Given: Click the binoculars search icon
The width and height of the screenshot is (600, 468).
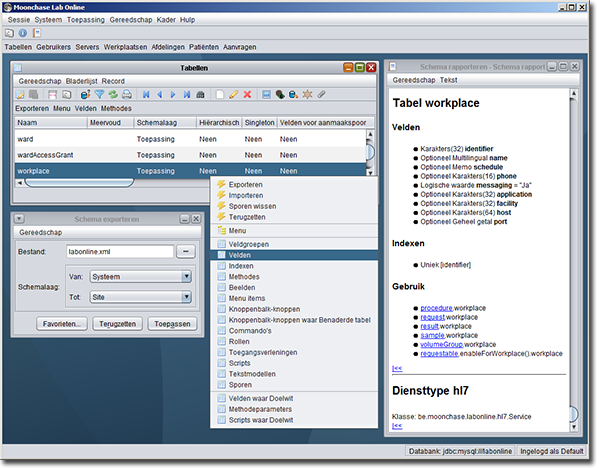Looking at the screenshot, I should click(x=201, y=95).
